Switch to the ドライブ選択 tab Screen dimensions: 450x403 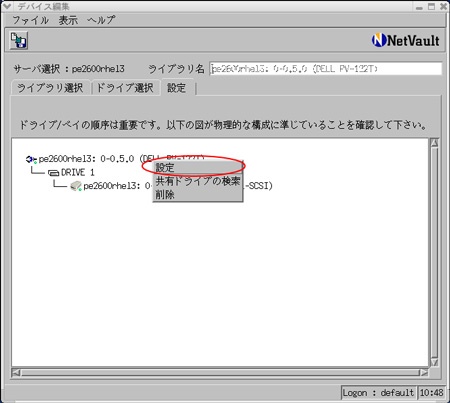click(125, 88)
